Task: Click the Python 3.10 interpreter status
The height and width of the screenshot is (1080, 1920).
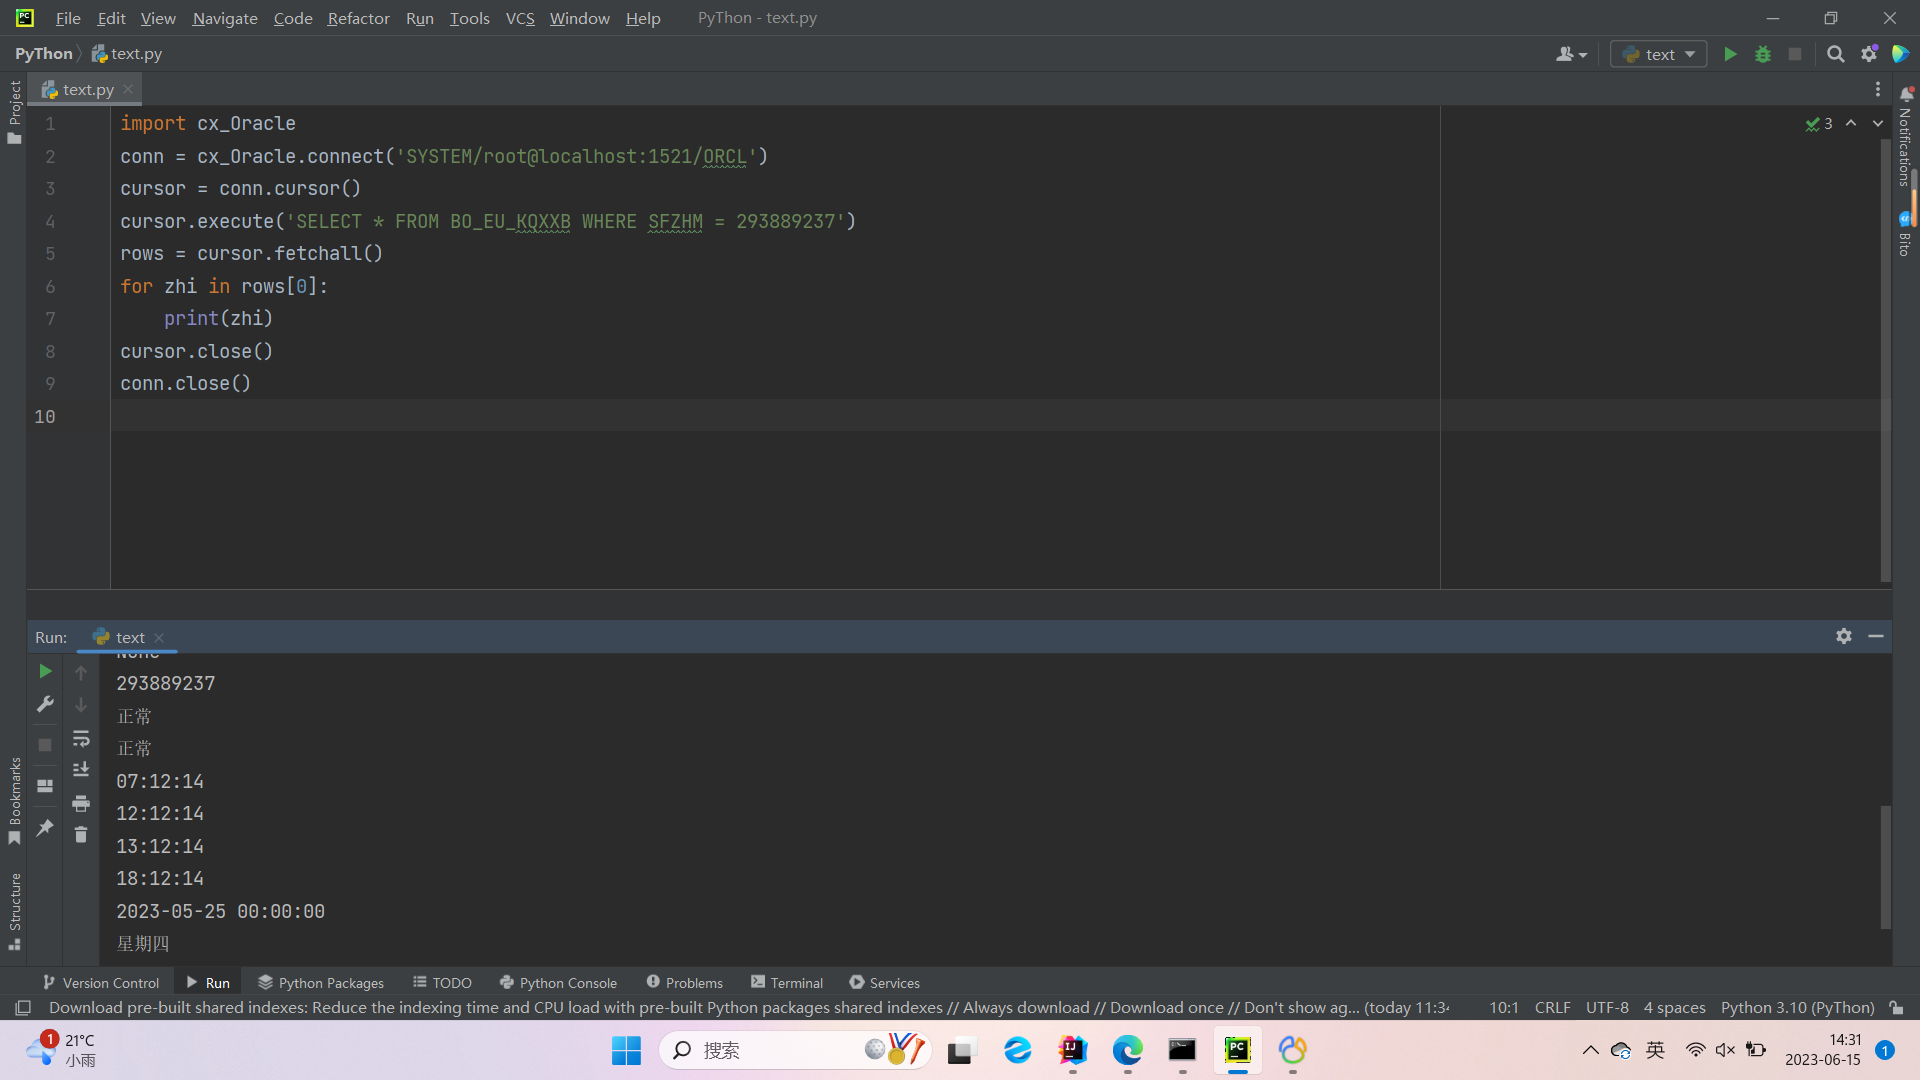Action: (1797, 1007)
